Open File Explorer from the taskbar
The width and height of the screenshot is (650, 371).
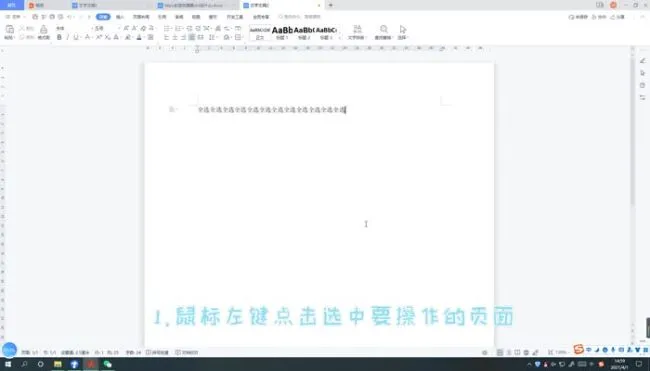[58, 364]
